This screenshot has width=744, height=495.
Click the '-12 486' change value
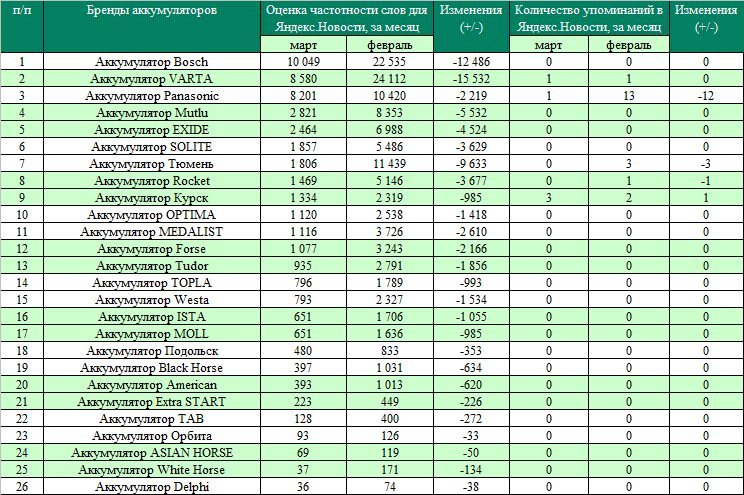pos(471,62)
